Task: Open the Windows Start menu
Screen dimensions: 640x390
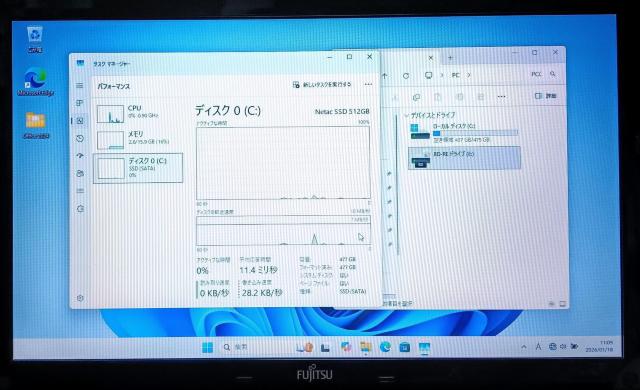Action: click(207, 347)
